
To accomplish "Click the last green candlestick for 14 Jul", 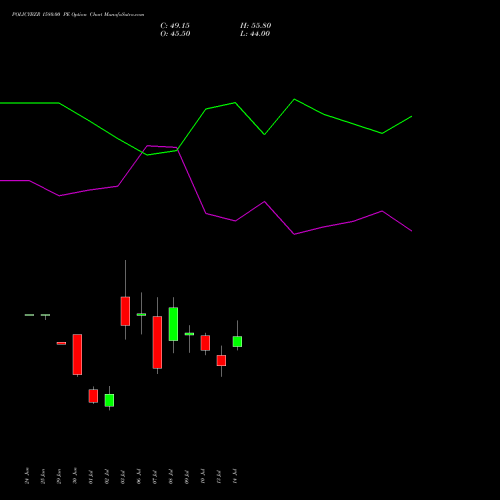I will coord(237,342).
